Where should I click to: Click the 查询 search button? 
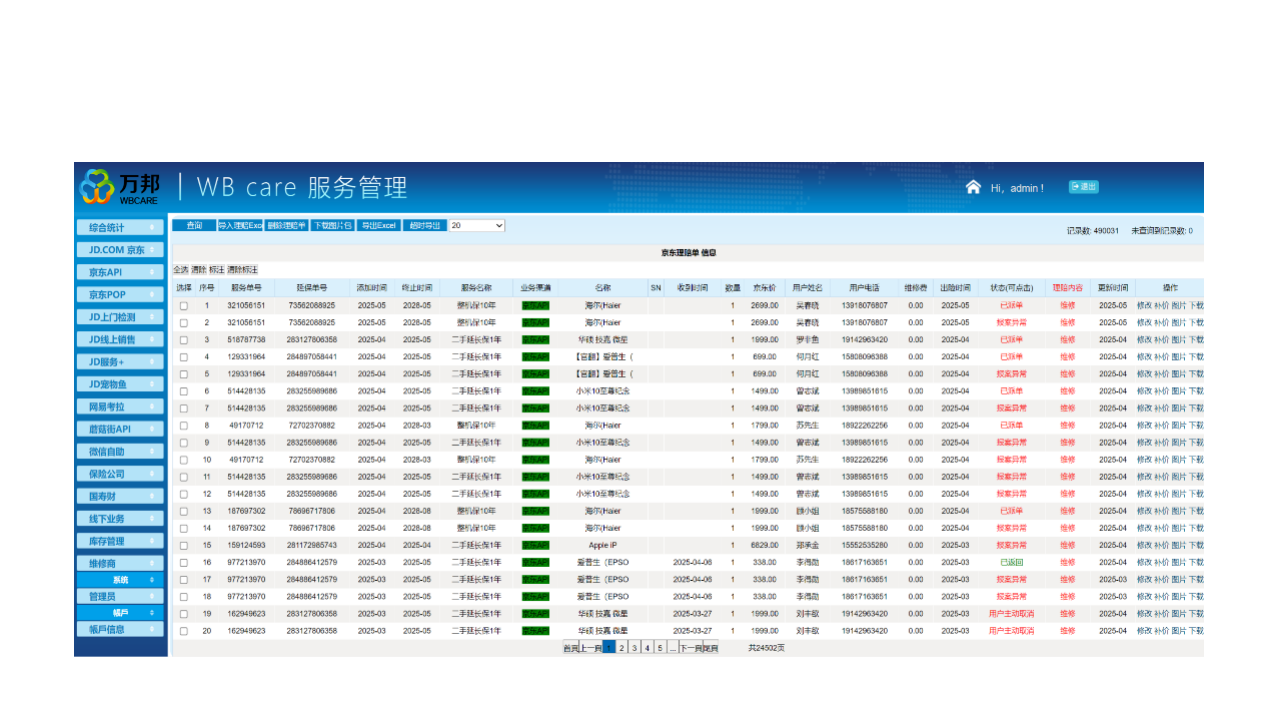(194, 226)
